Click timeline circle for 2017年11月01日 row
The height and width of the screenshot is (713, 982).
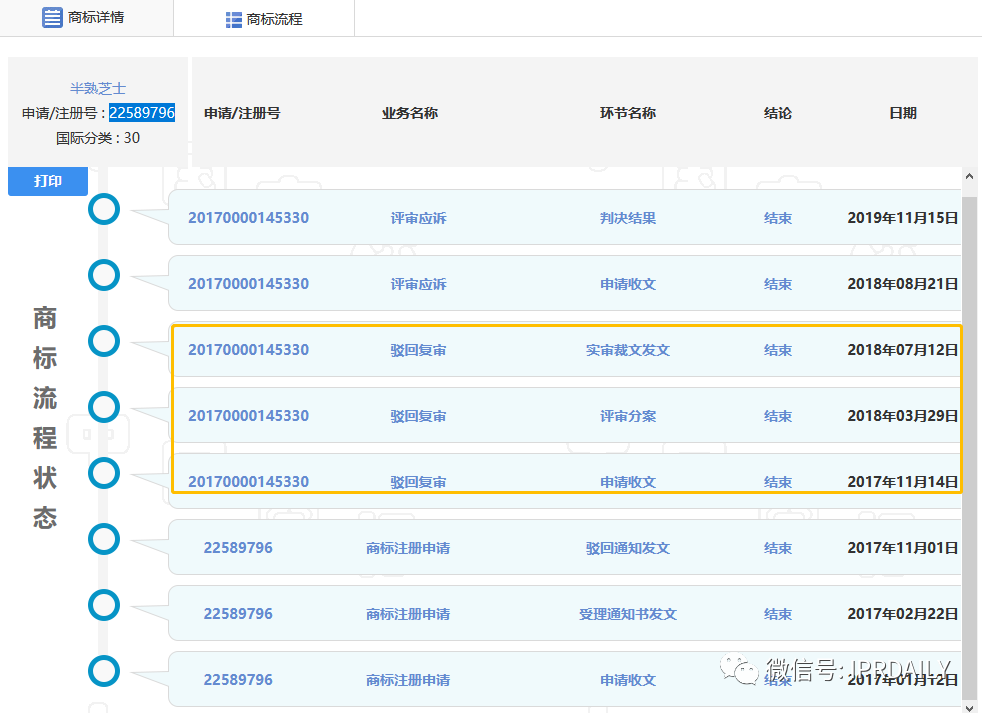[x=104, y=539]
